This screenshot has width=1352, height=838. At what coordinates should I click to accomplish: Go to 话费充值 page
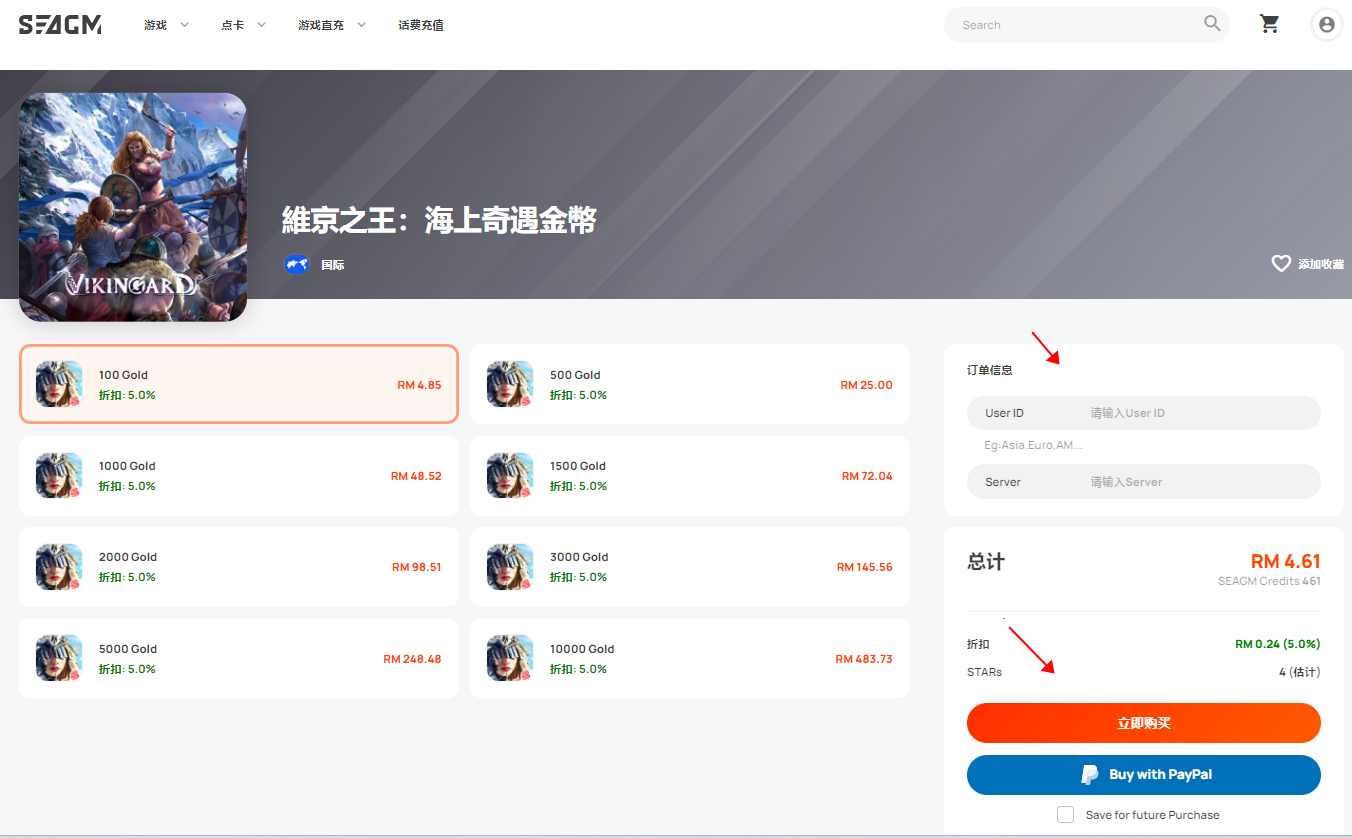421,25
